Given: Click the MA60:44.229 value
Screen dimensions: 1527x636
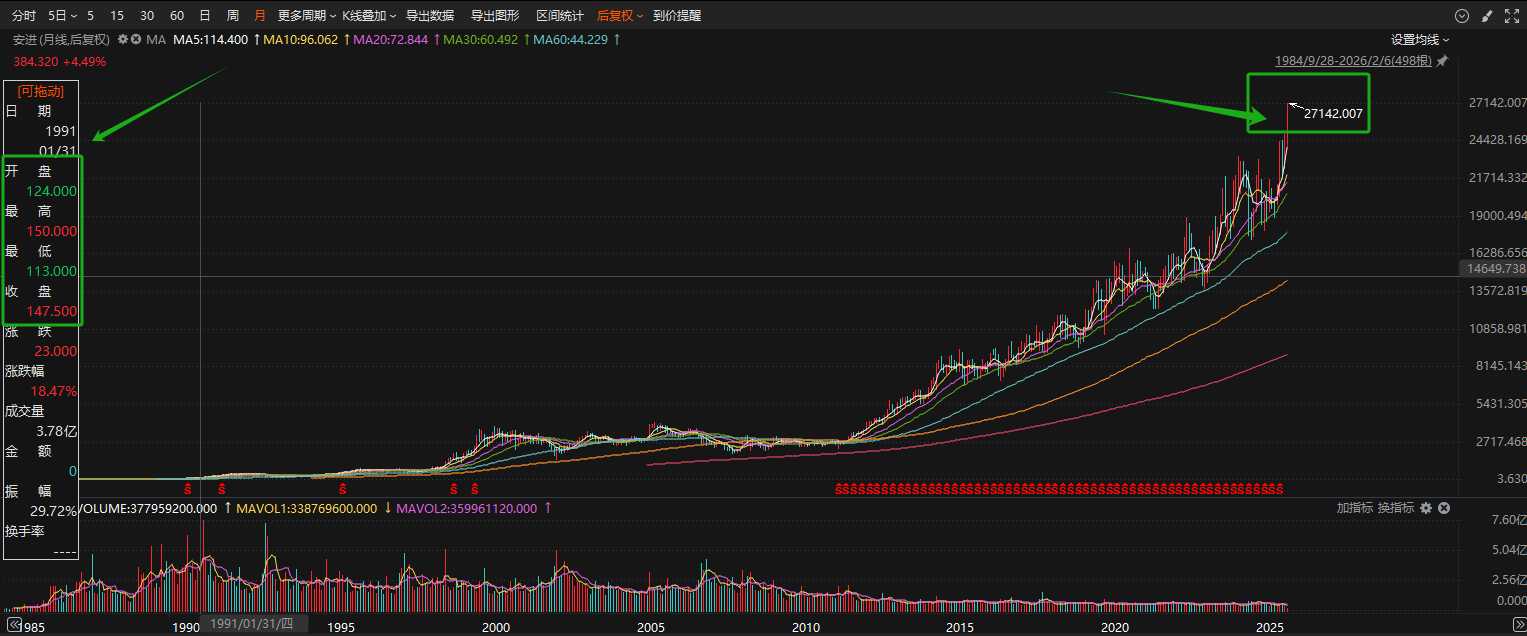Looking at the screenshot, I should [570, 39].
